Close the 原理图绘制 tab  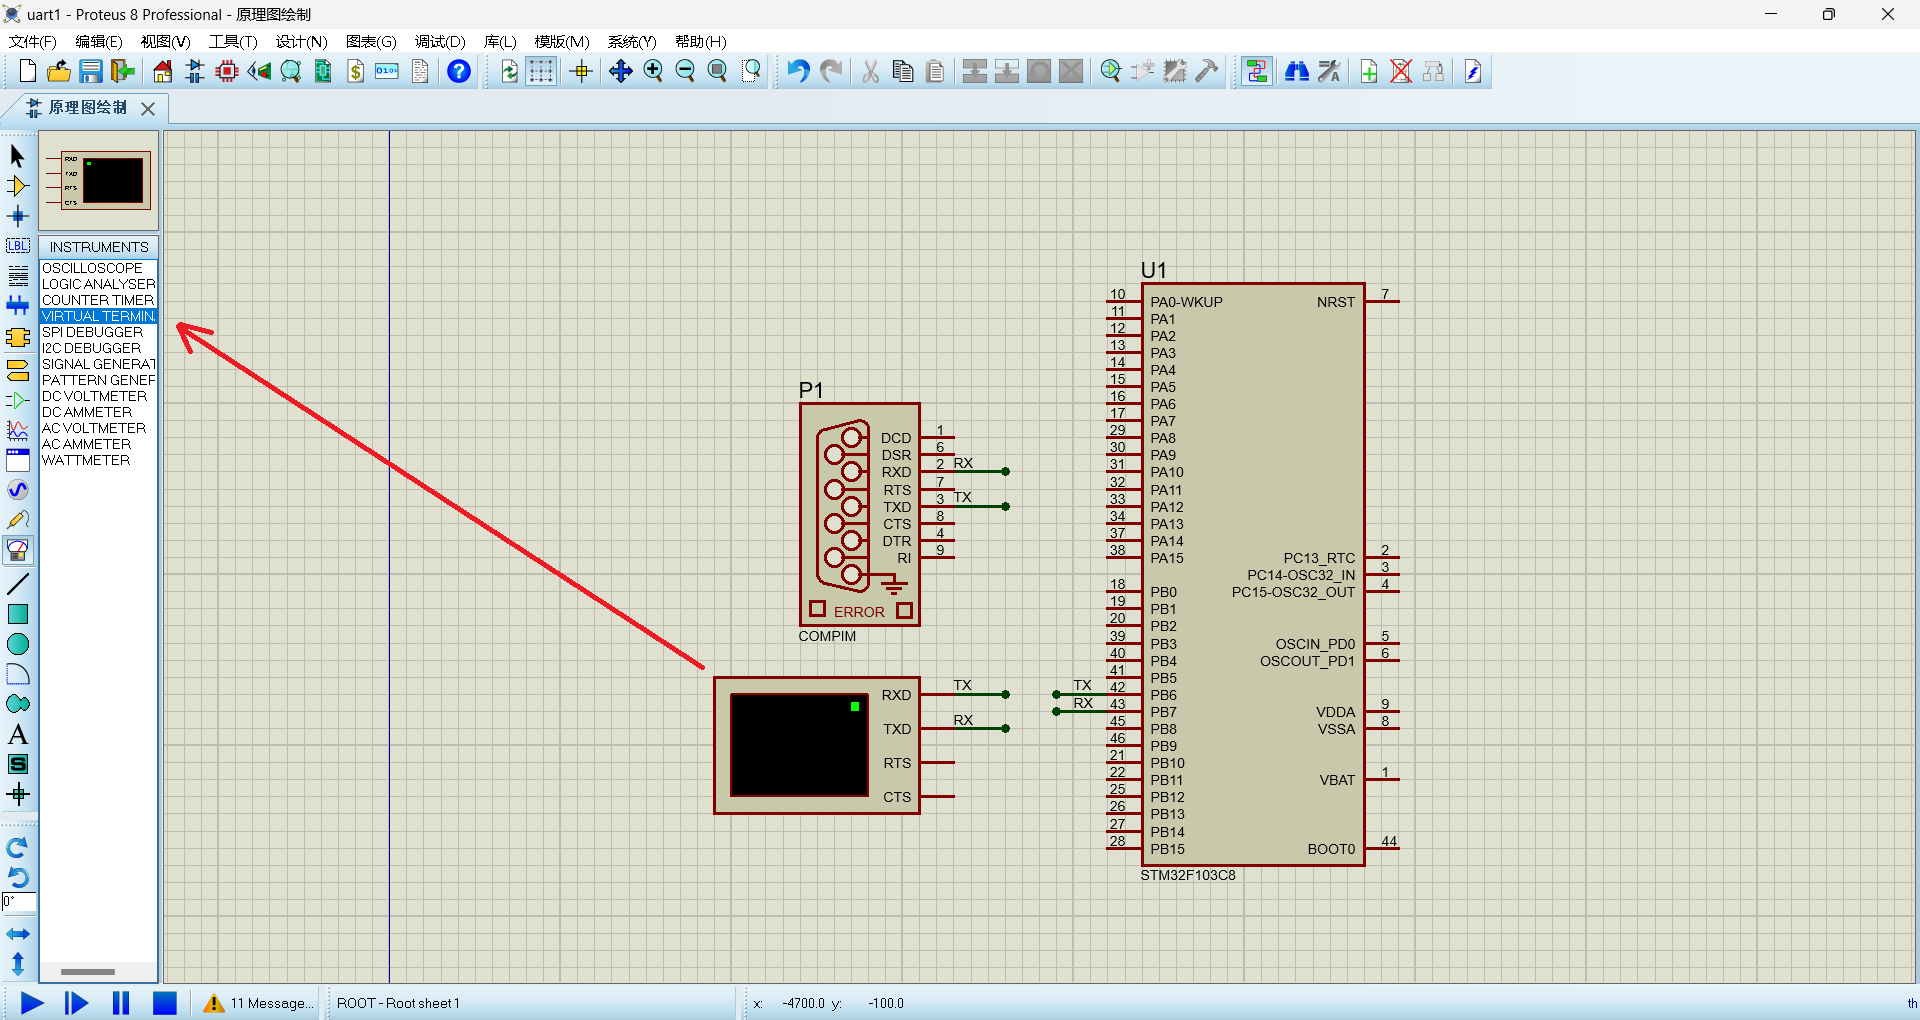pos(148,108)
